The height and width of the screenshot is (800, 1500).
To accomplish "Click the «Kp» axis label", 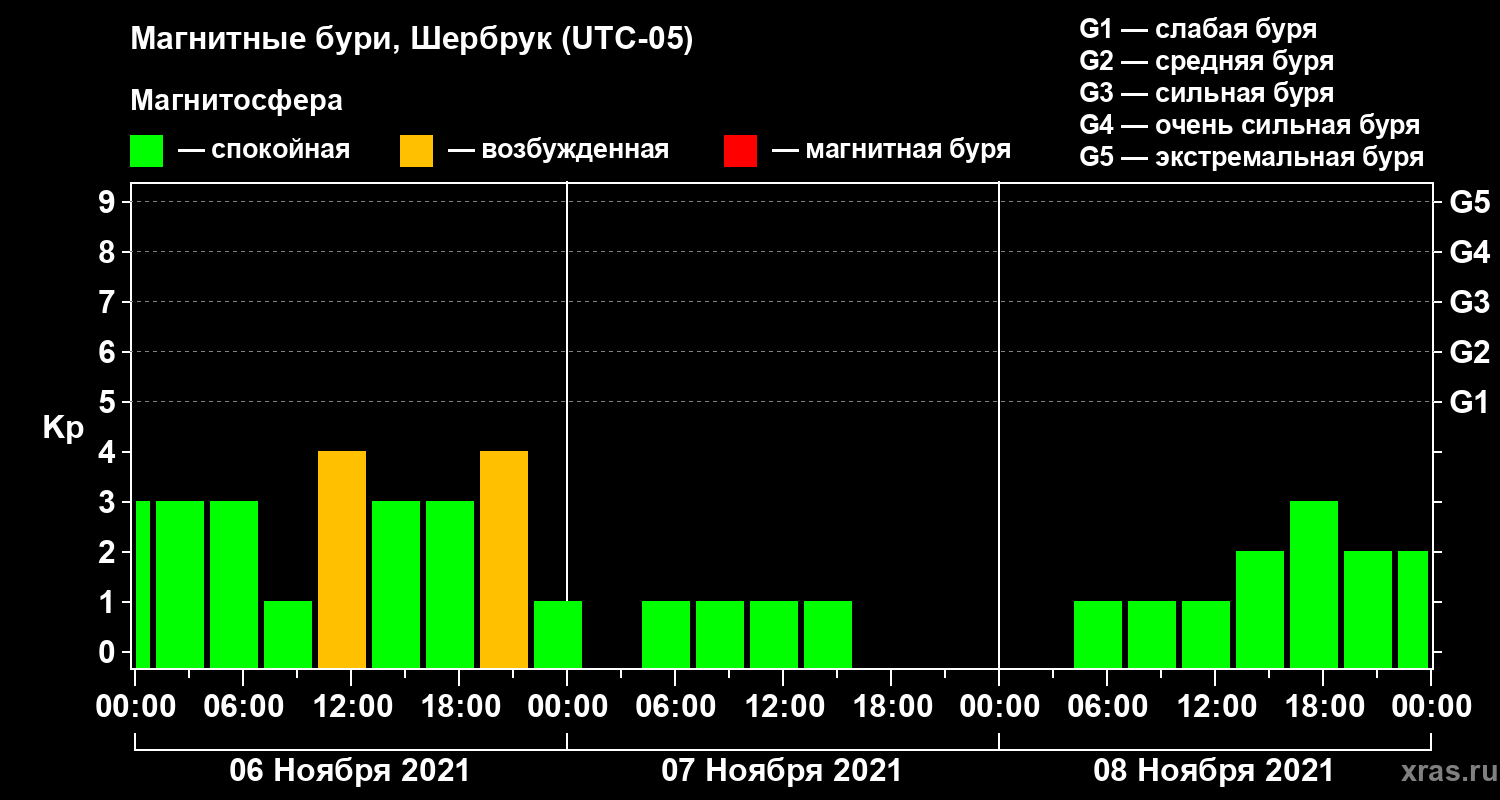I will pyautogui.click(x=63, y=427).
